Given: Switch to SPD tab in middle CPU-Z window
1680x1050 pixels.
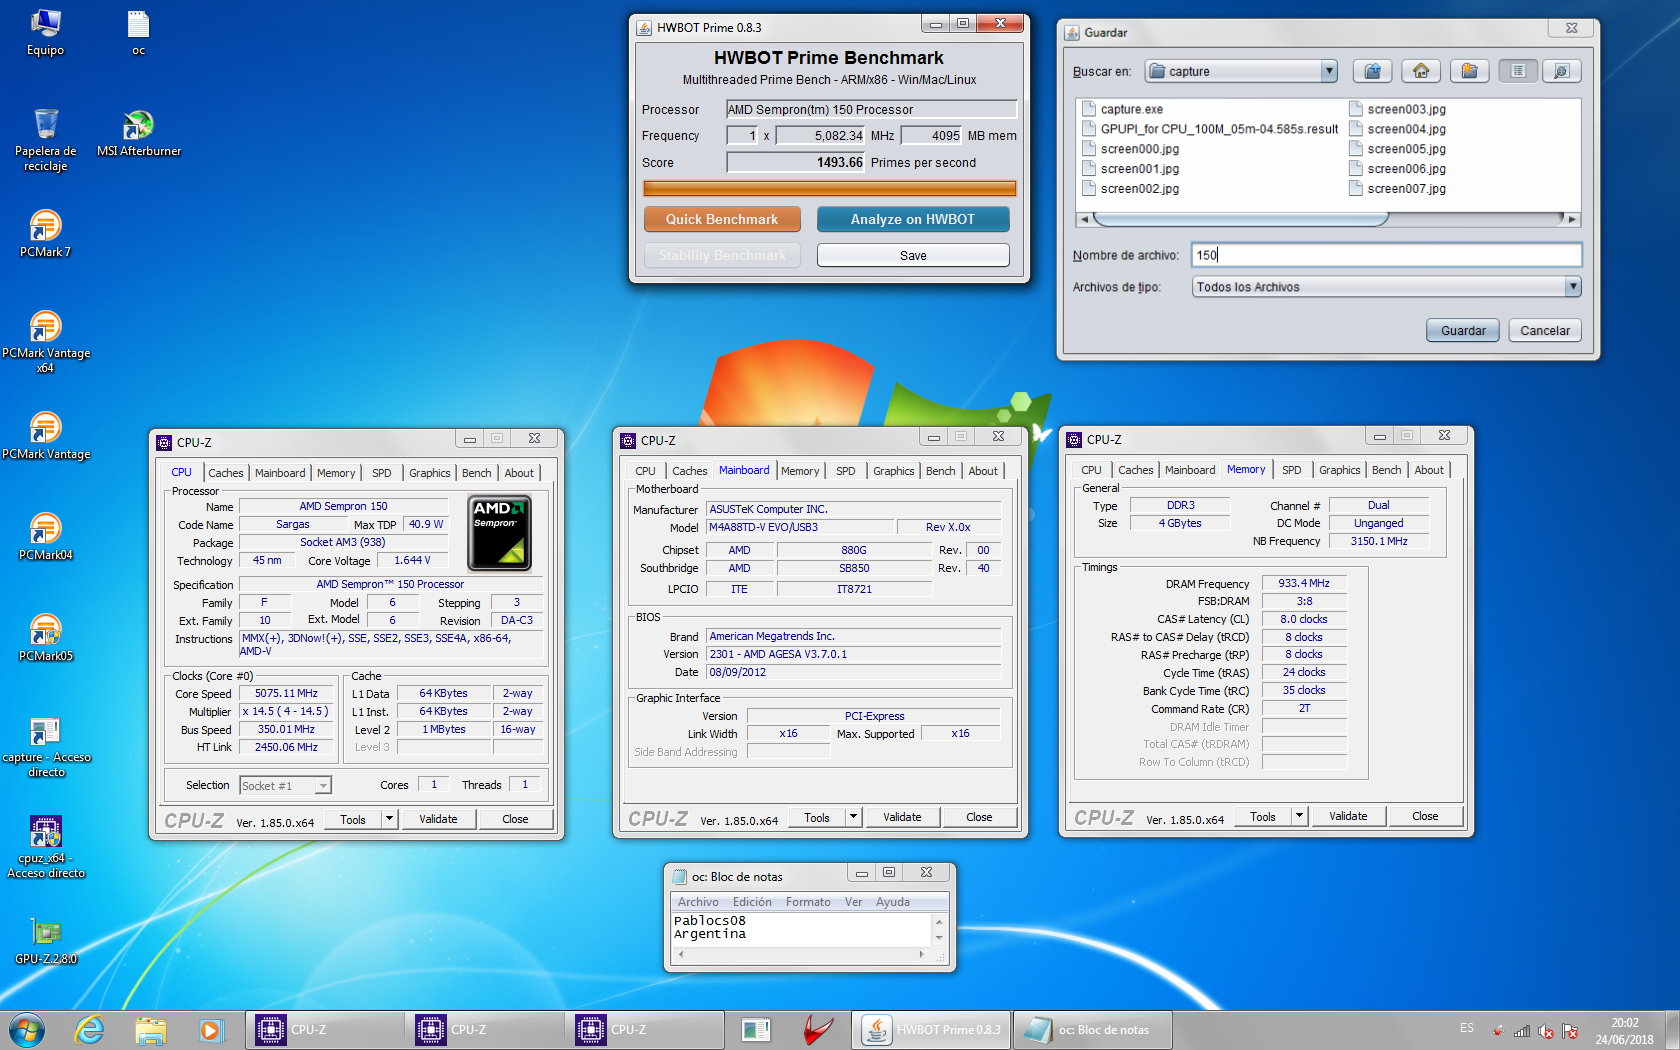Looking at the screenshot, I should pyautogui.click(x=846, y=471).
